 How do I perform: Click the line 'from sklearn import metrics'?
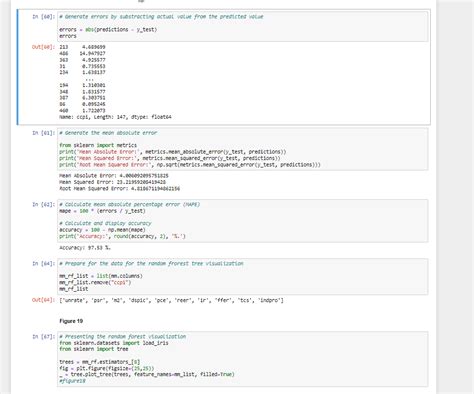pos(98,145)
